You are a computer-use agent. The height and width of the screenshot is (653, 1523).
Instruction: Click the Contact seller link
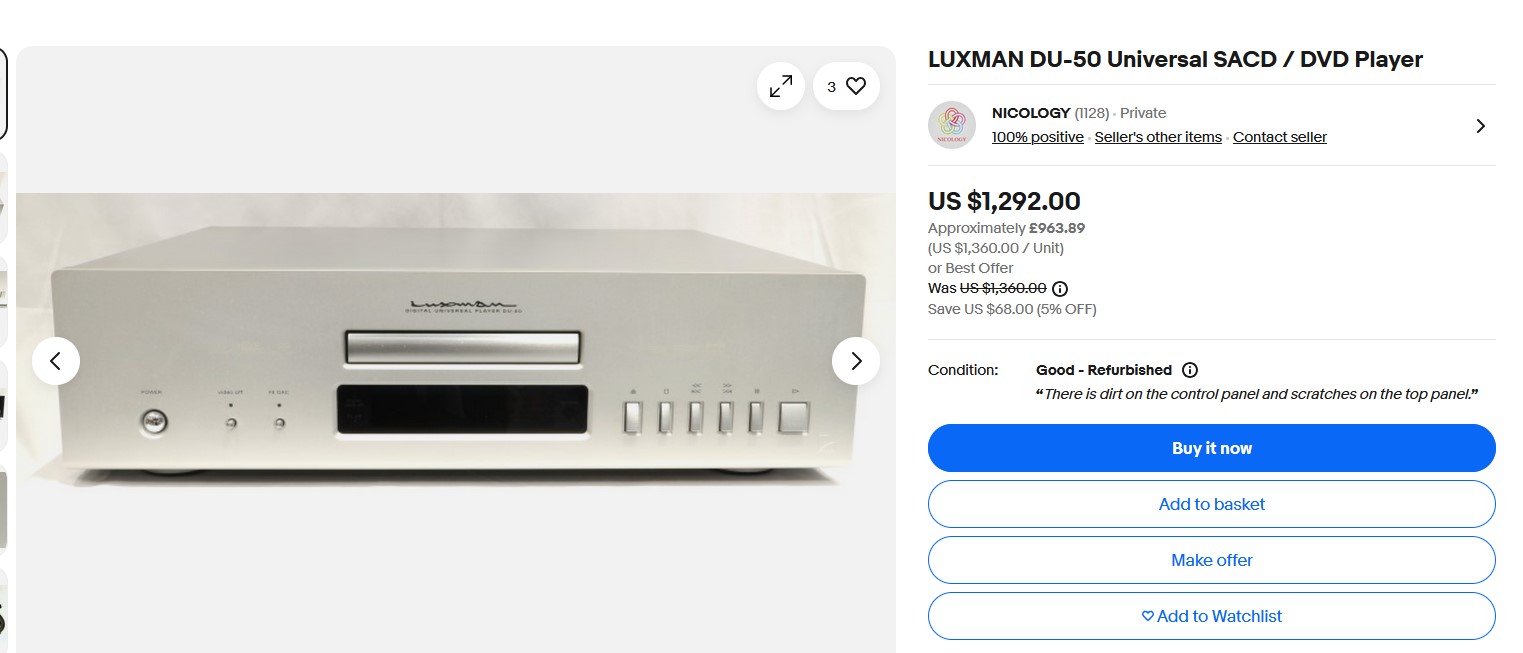(x=1279, y=137)
